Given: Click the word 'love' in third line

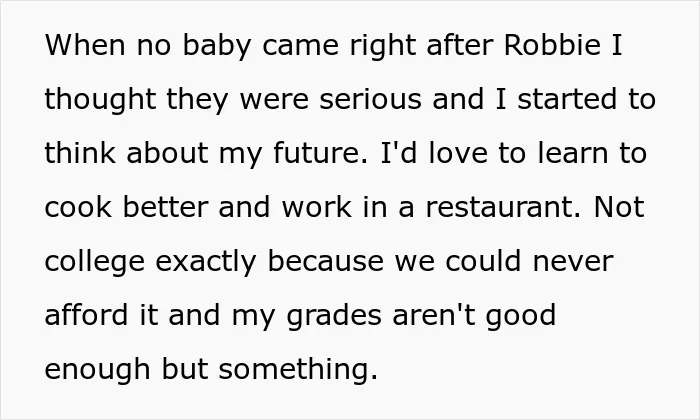Looking at the screenshot, I should pyautogui.click(x=458, y=153).
